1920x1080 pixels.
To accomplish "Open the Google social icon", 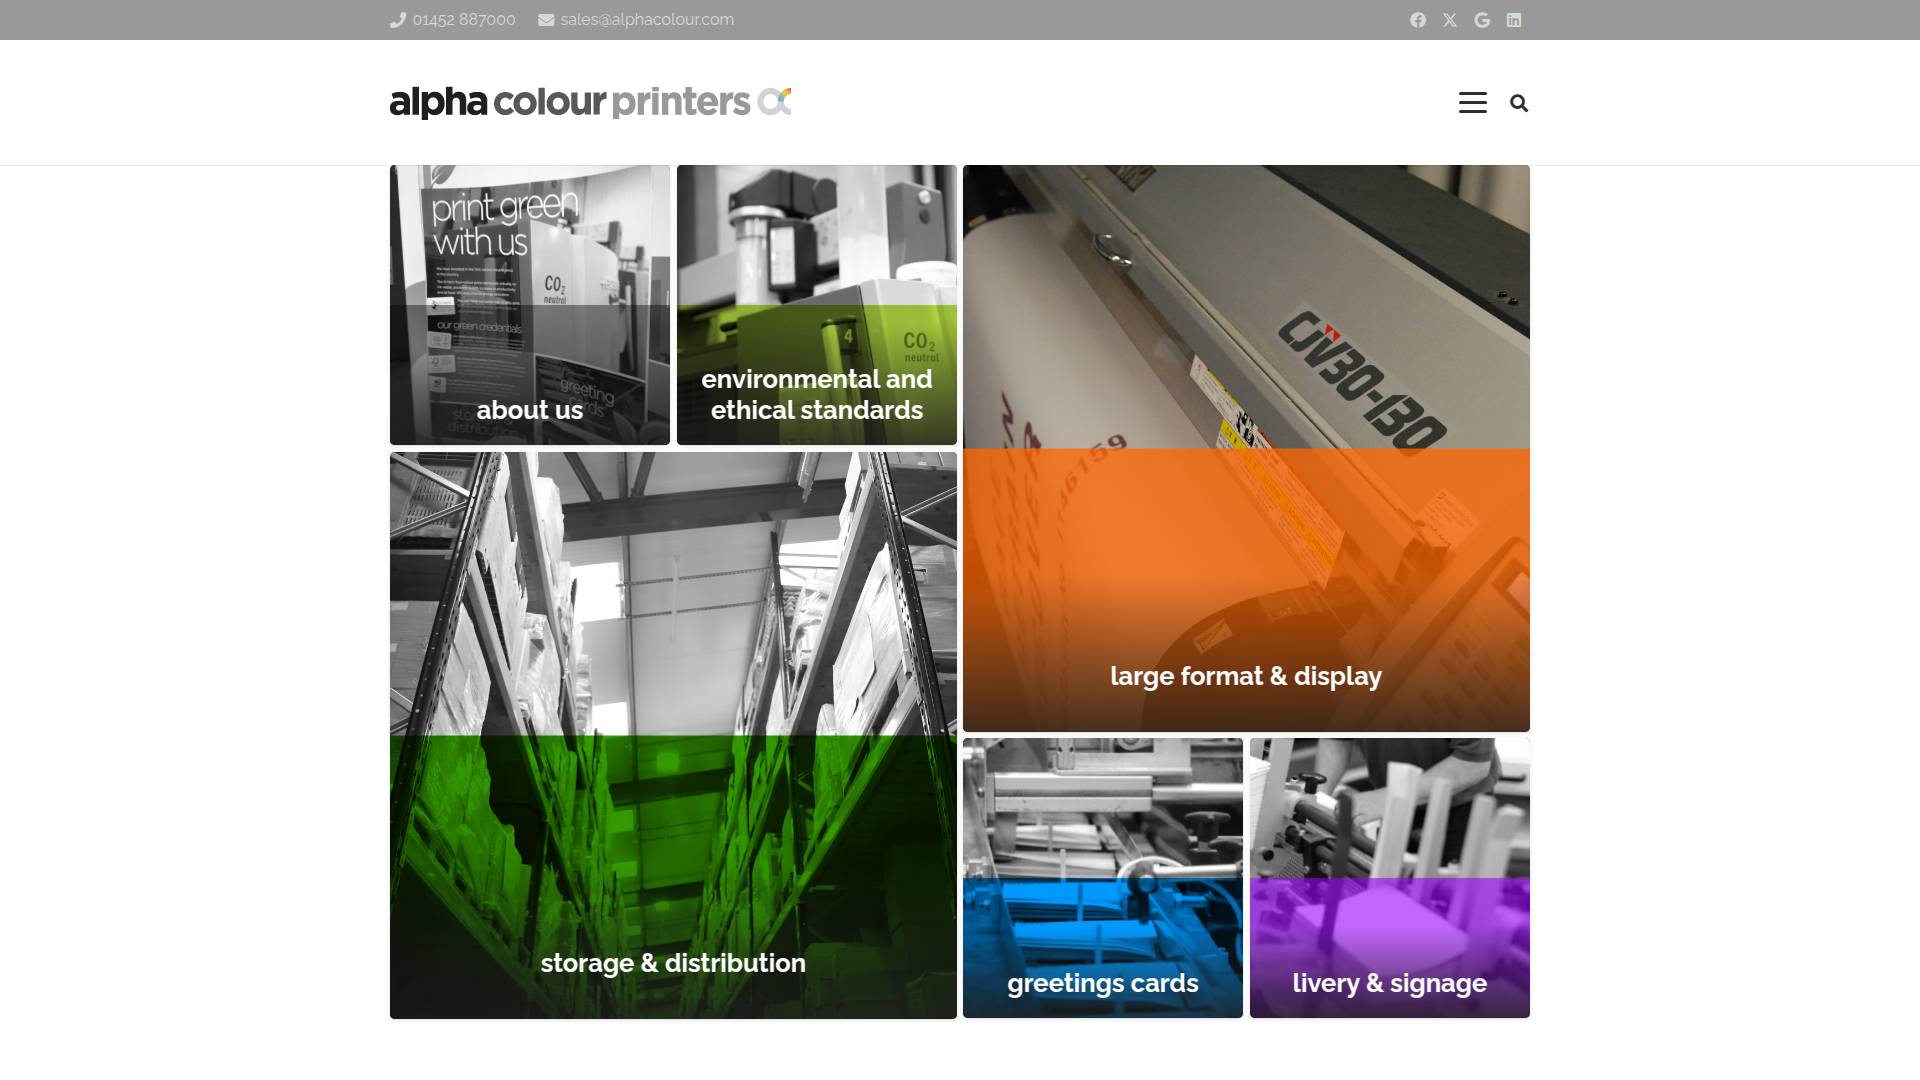I will pyautogui.click(x=1482, y=20).
